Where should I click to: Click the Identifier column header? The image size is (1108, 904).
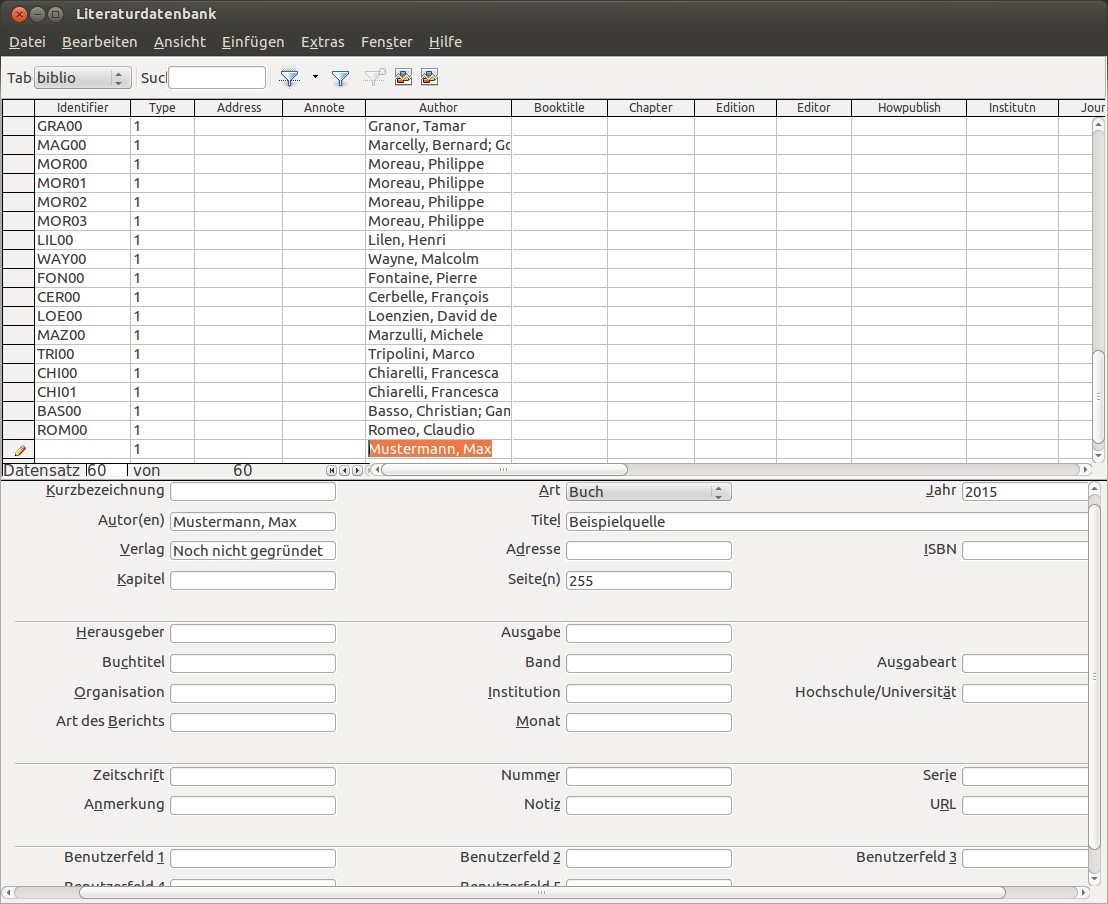click(x=82, y=107)
